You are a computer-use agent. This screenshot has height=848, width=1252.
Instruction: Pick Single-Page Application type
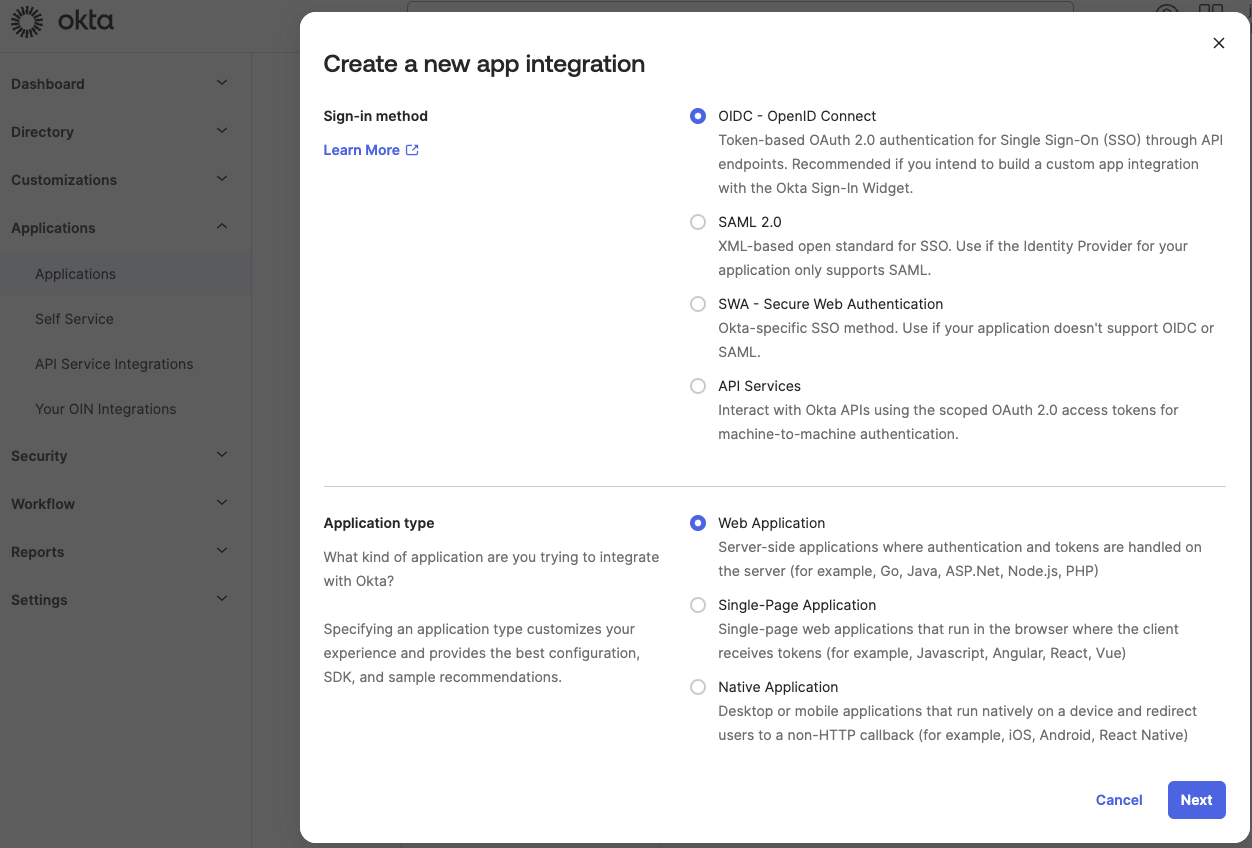698,605
